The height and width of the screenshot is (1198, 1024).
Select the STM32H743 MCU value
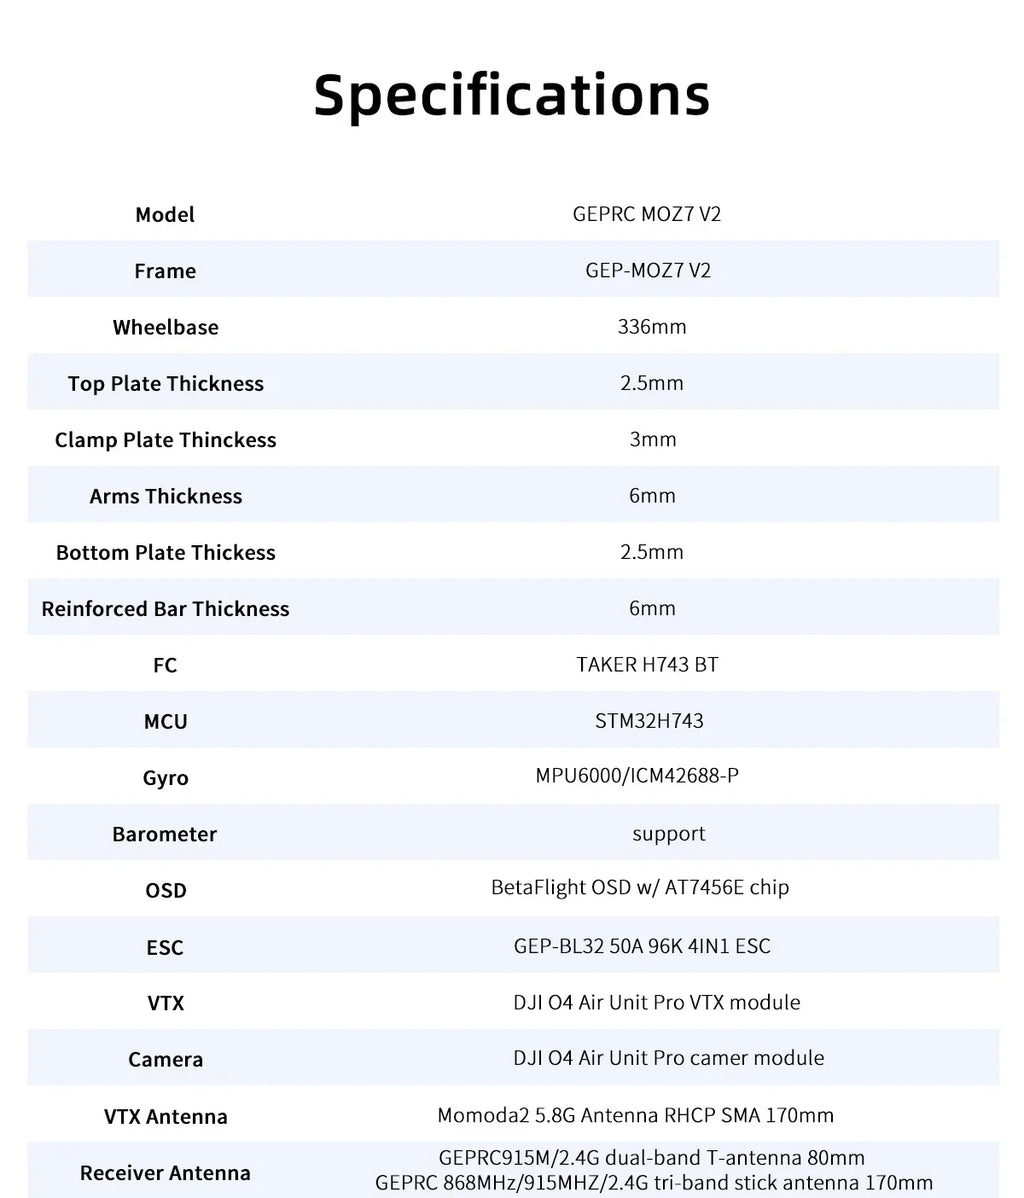650,721
